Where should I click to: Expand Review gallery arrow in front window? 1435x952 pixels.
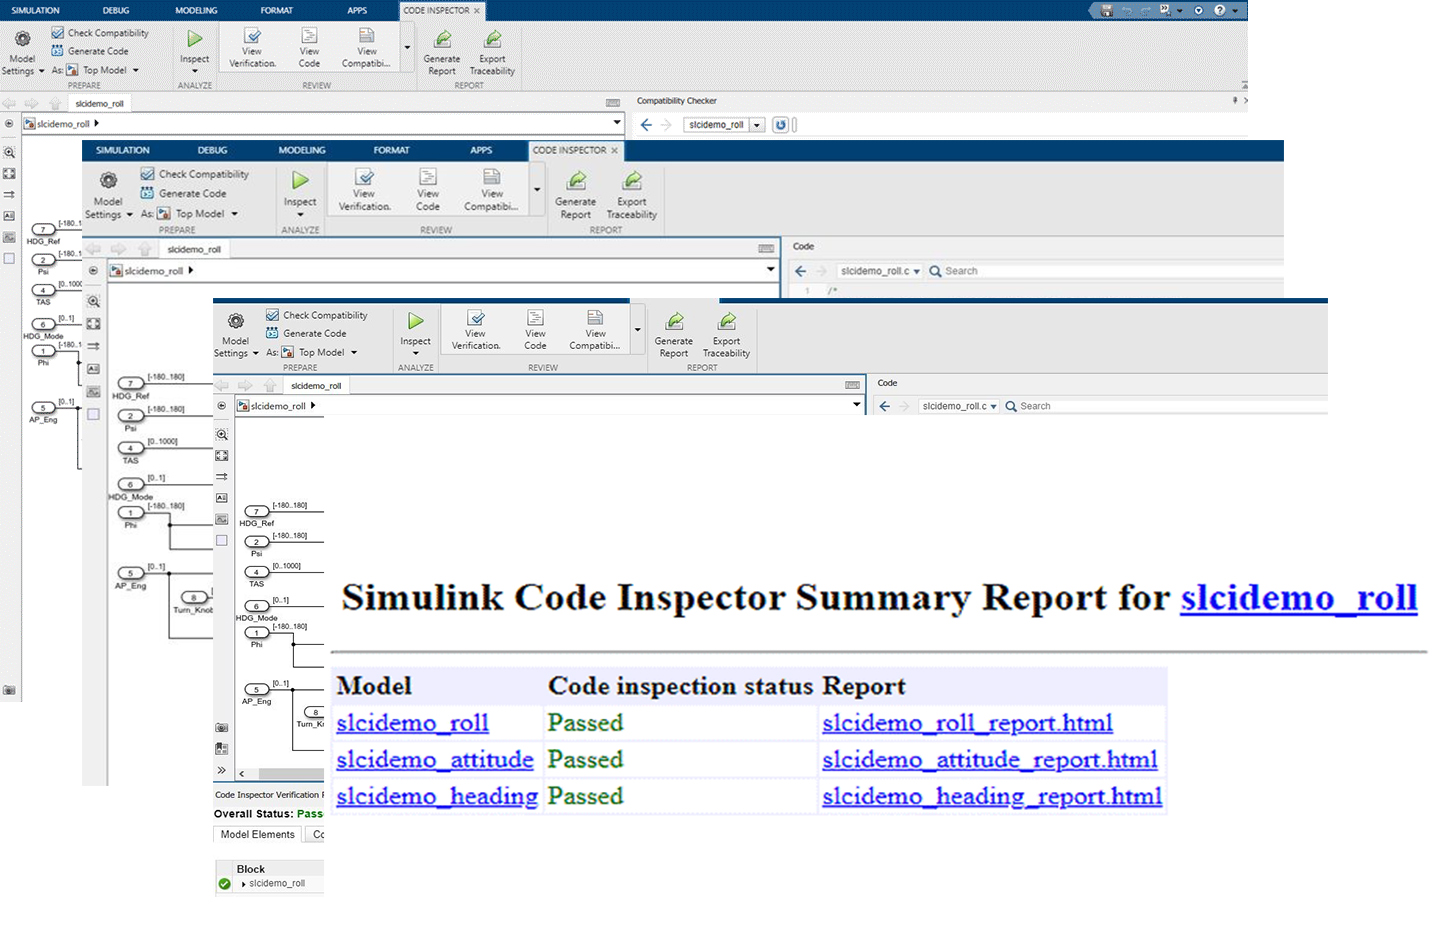click(637, 330)
